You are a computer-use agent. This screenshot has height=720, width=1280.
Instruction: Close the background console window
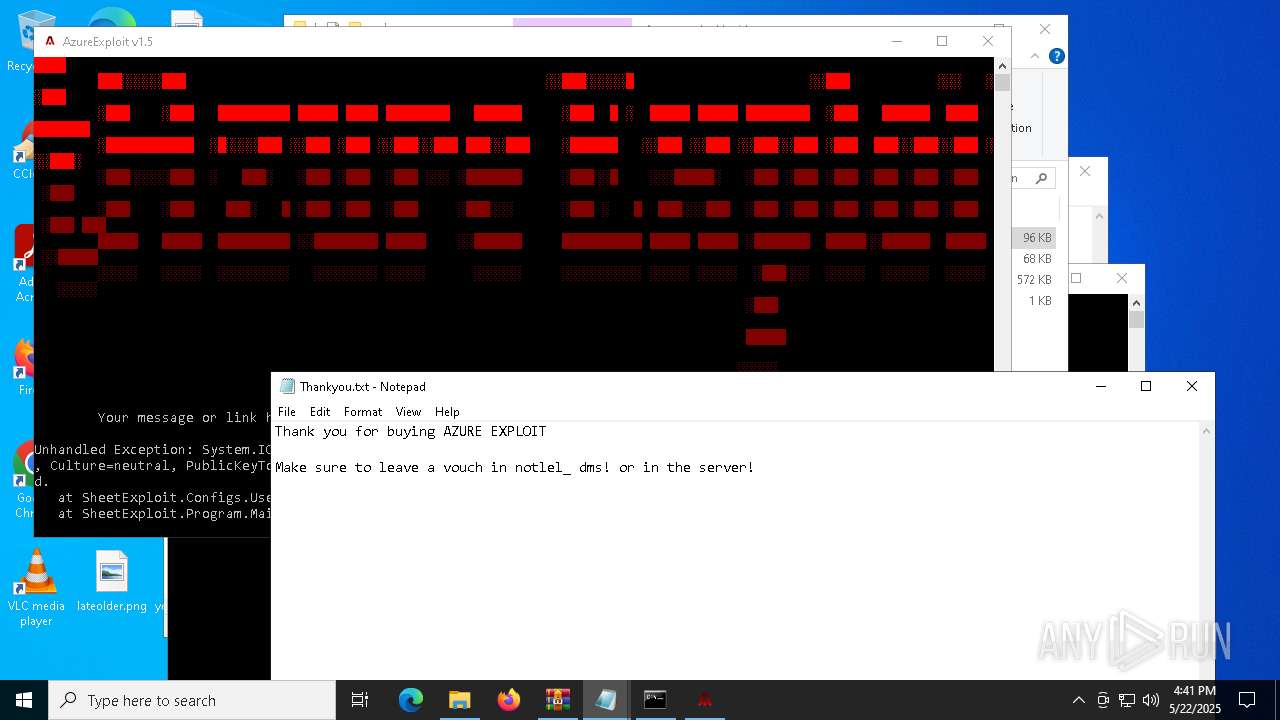[x=1122, y=278]
